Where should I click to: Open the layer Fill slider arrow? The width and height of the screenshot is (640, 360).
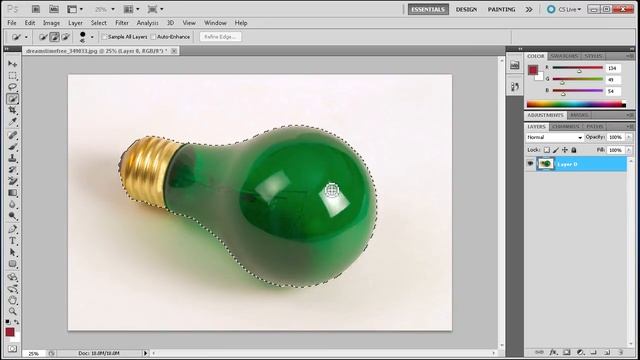tap(629, 150)
